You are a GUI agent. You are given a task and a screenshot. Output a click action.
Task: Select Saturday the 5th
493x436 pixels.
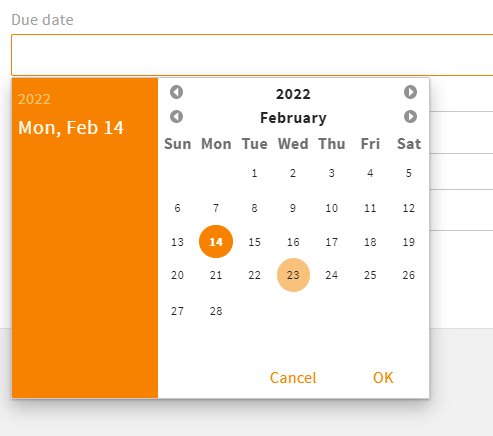[409, 173]
